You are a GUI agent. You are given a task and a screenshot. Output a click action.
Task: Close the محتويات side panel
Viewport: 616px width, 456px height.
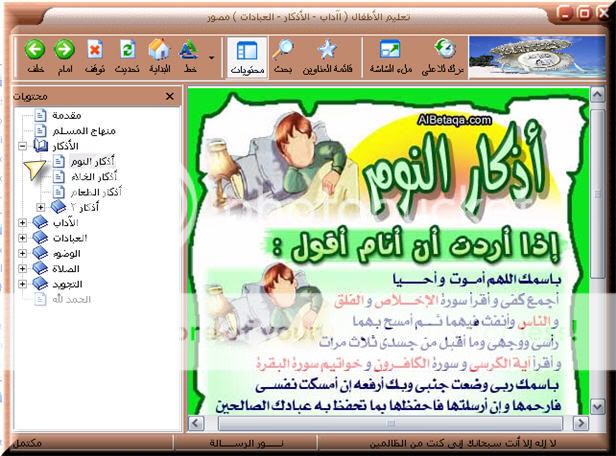pyautogui.click(x=170, y=96)
